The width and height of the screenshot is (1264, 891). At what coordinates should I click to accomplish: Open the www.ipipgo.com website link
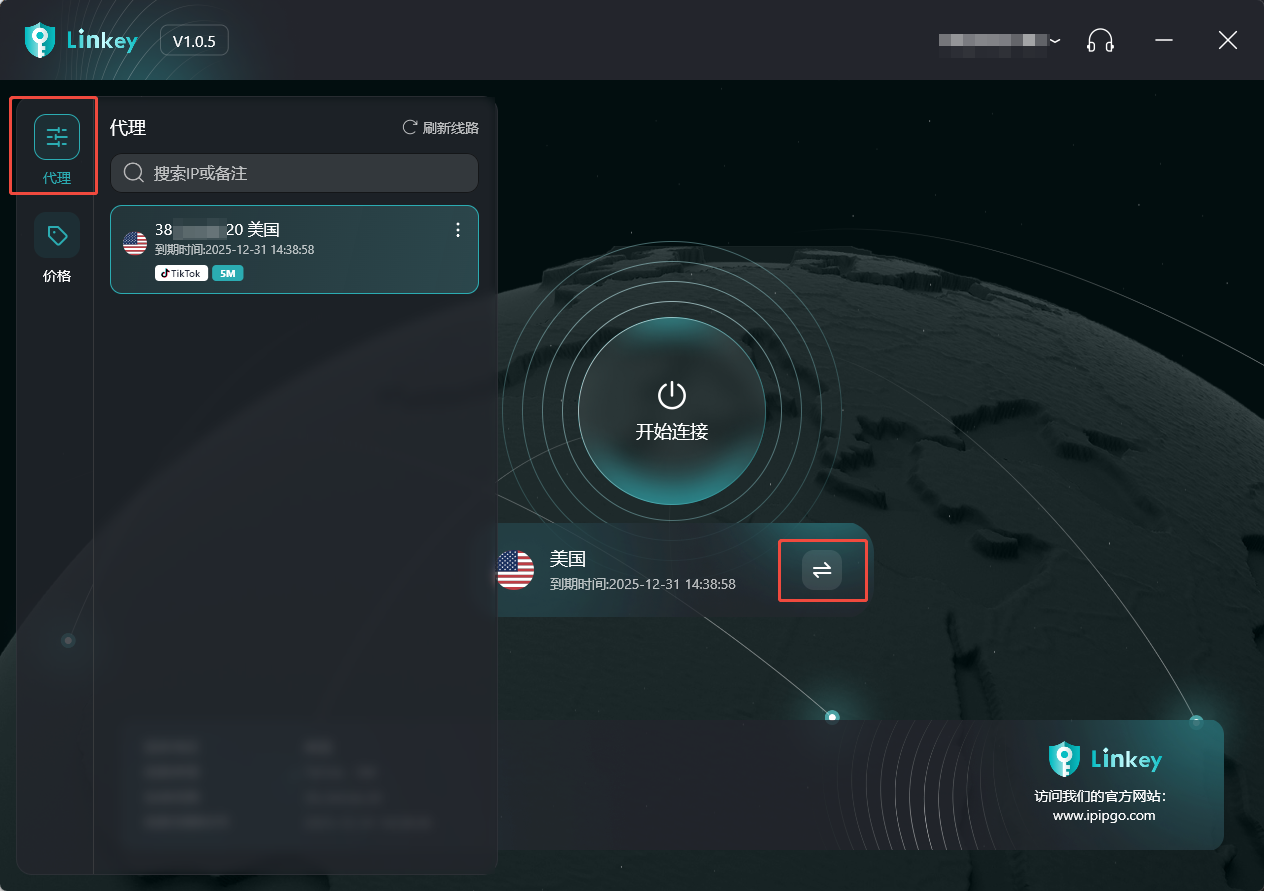pyautogui.click(x=1103, y=815)
